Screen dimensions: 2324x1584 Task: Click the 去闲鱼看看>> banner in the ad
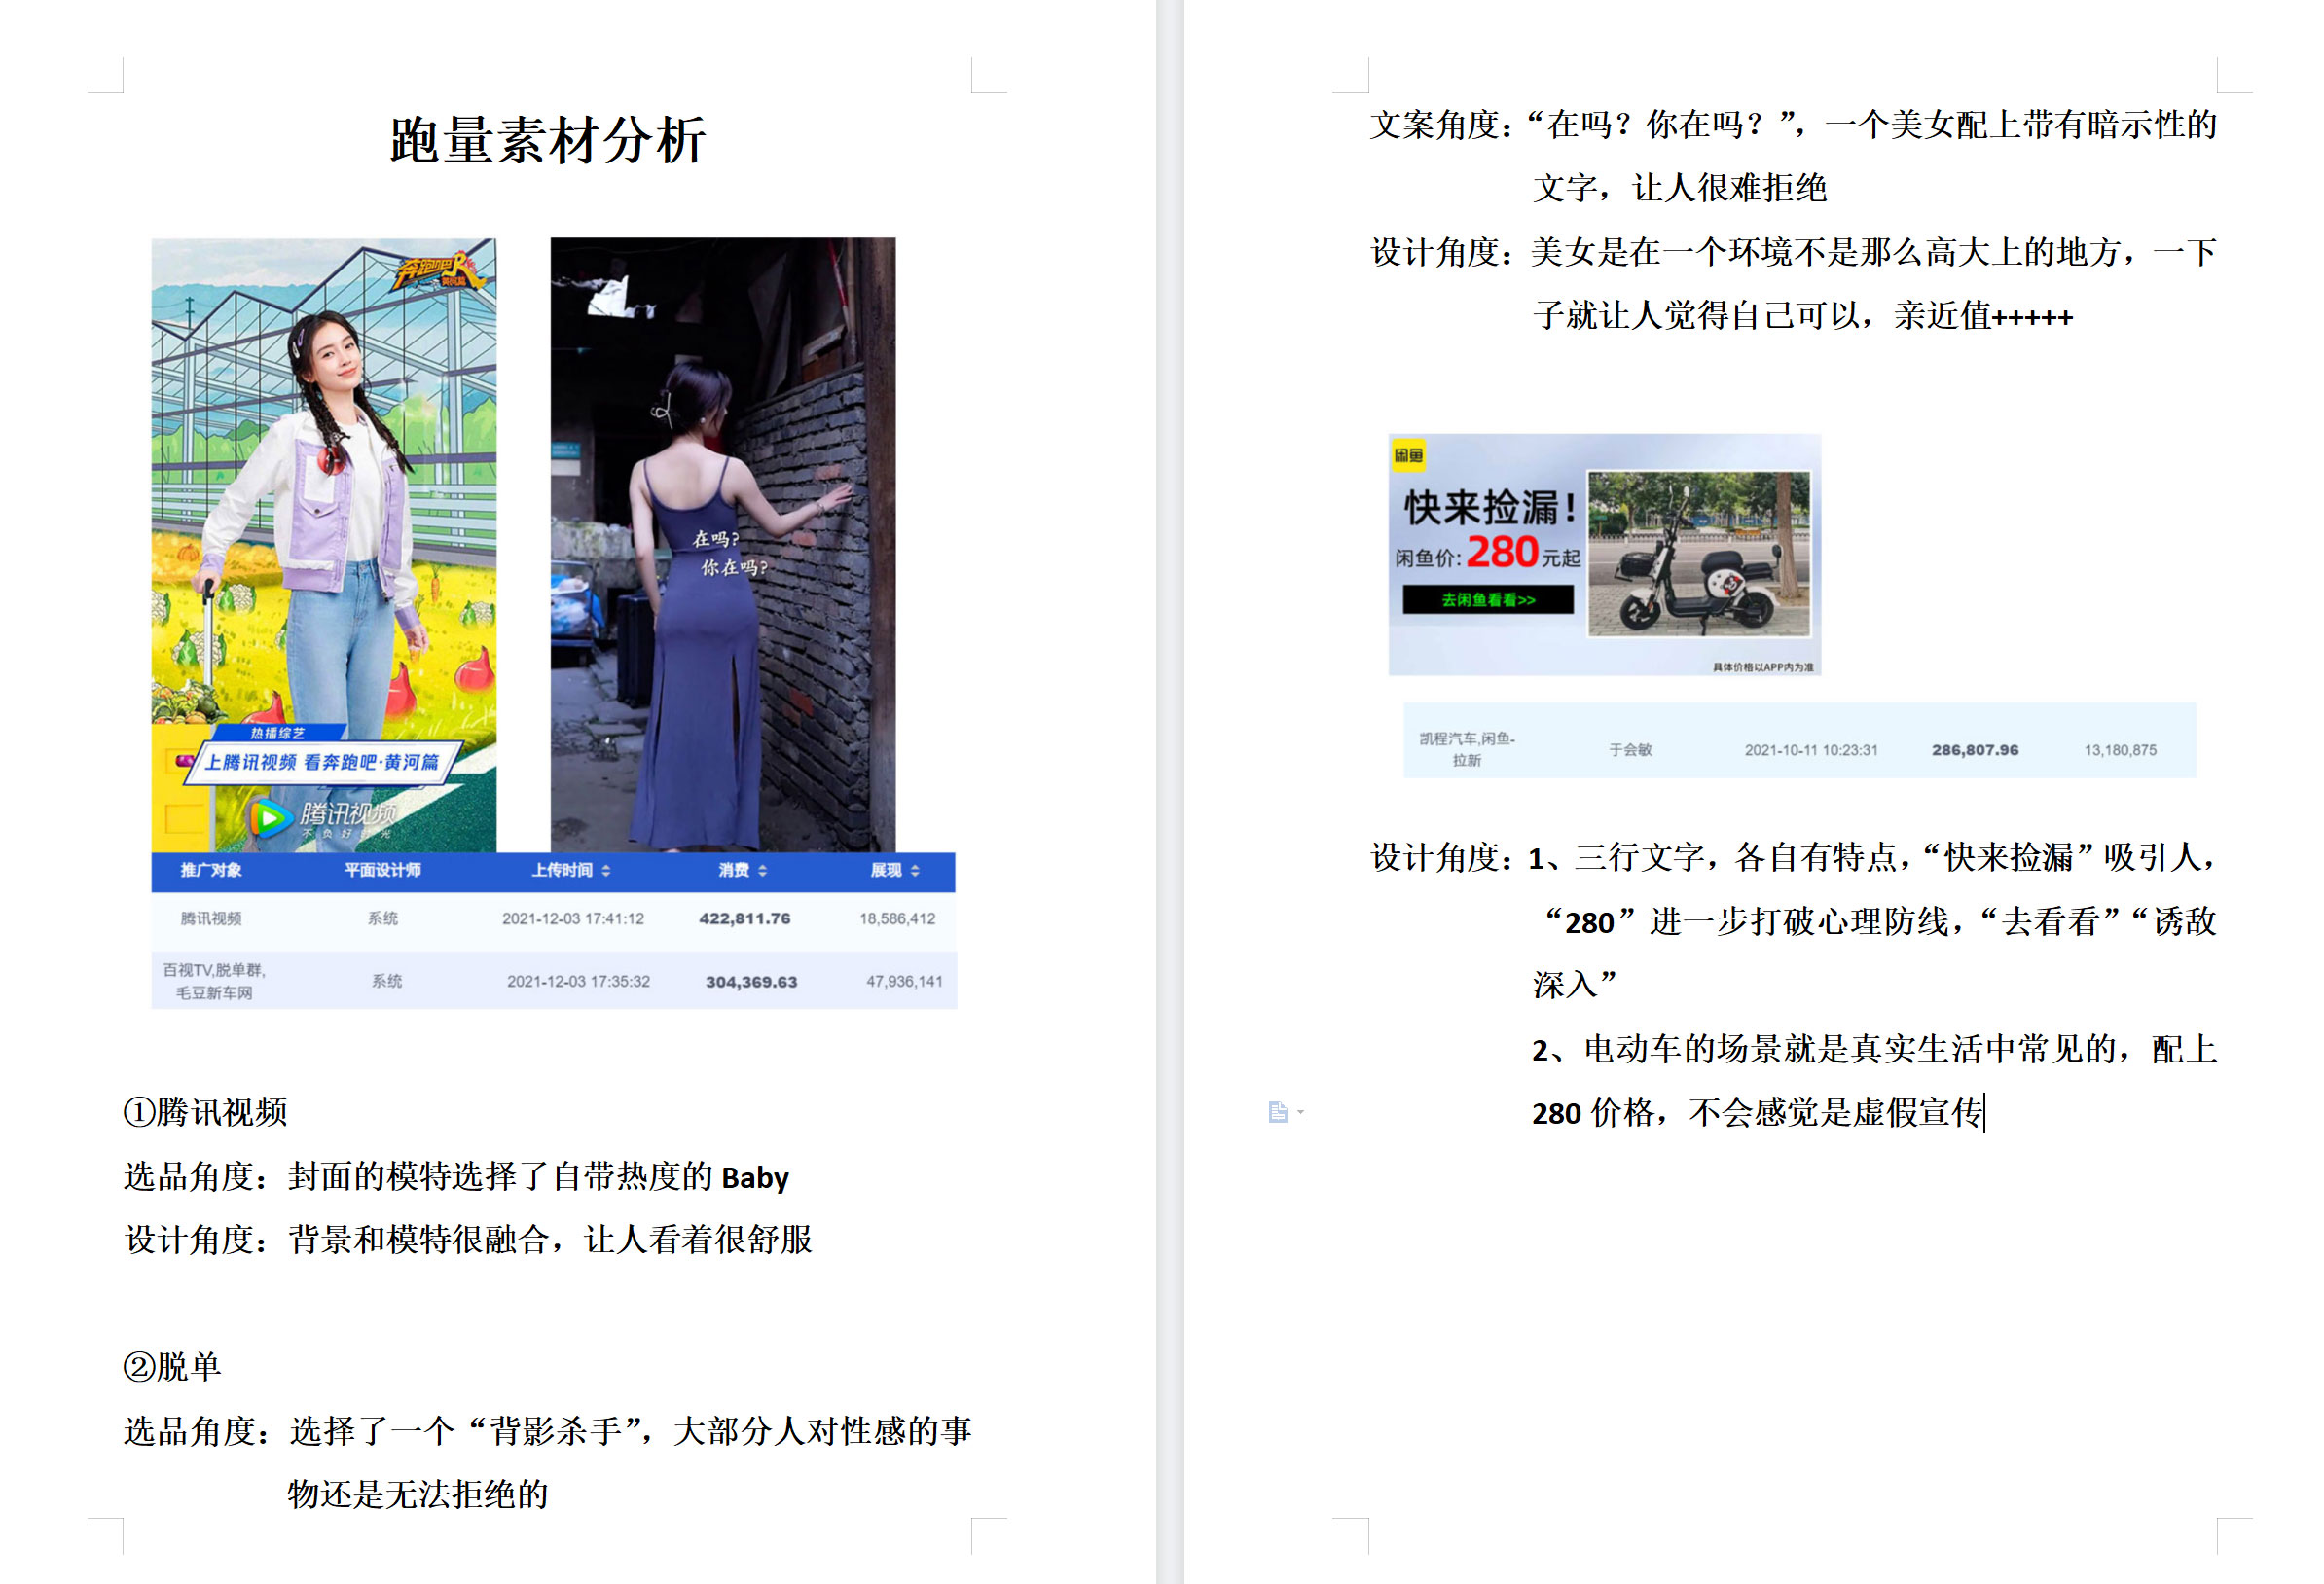coord(1488,600)
